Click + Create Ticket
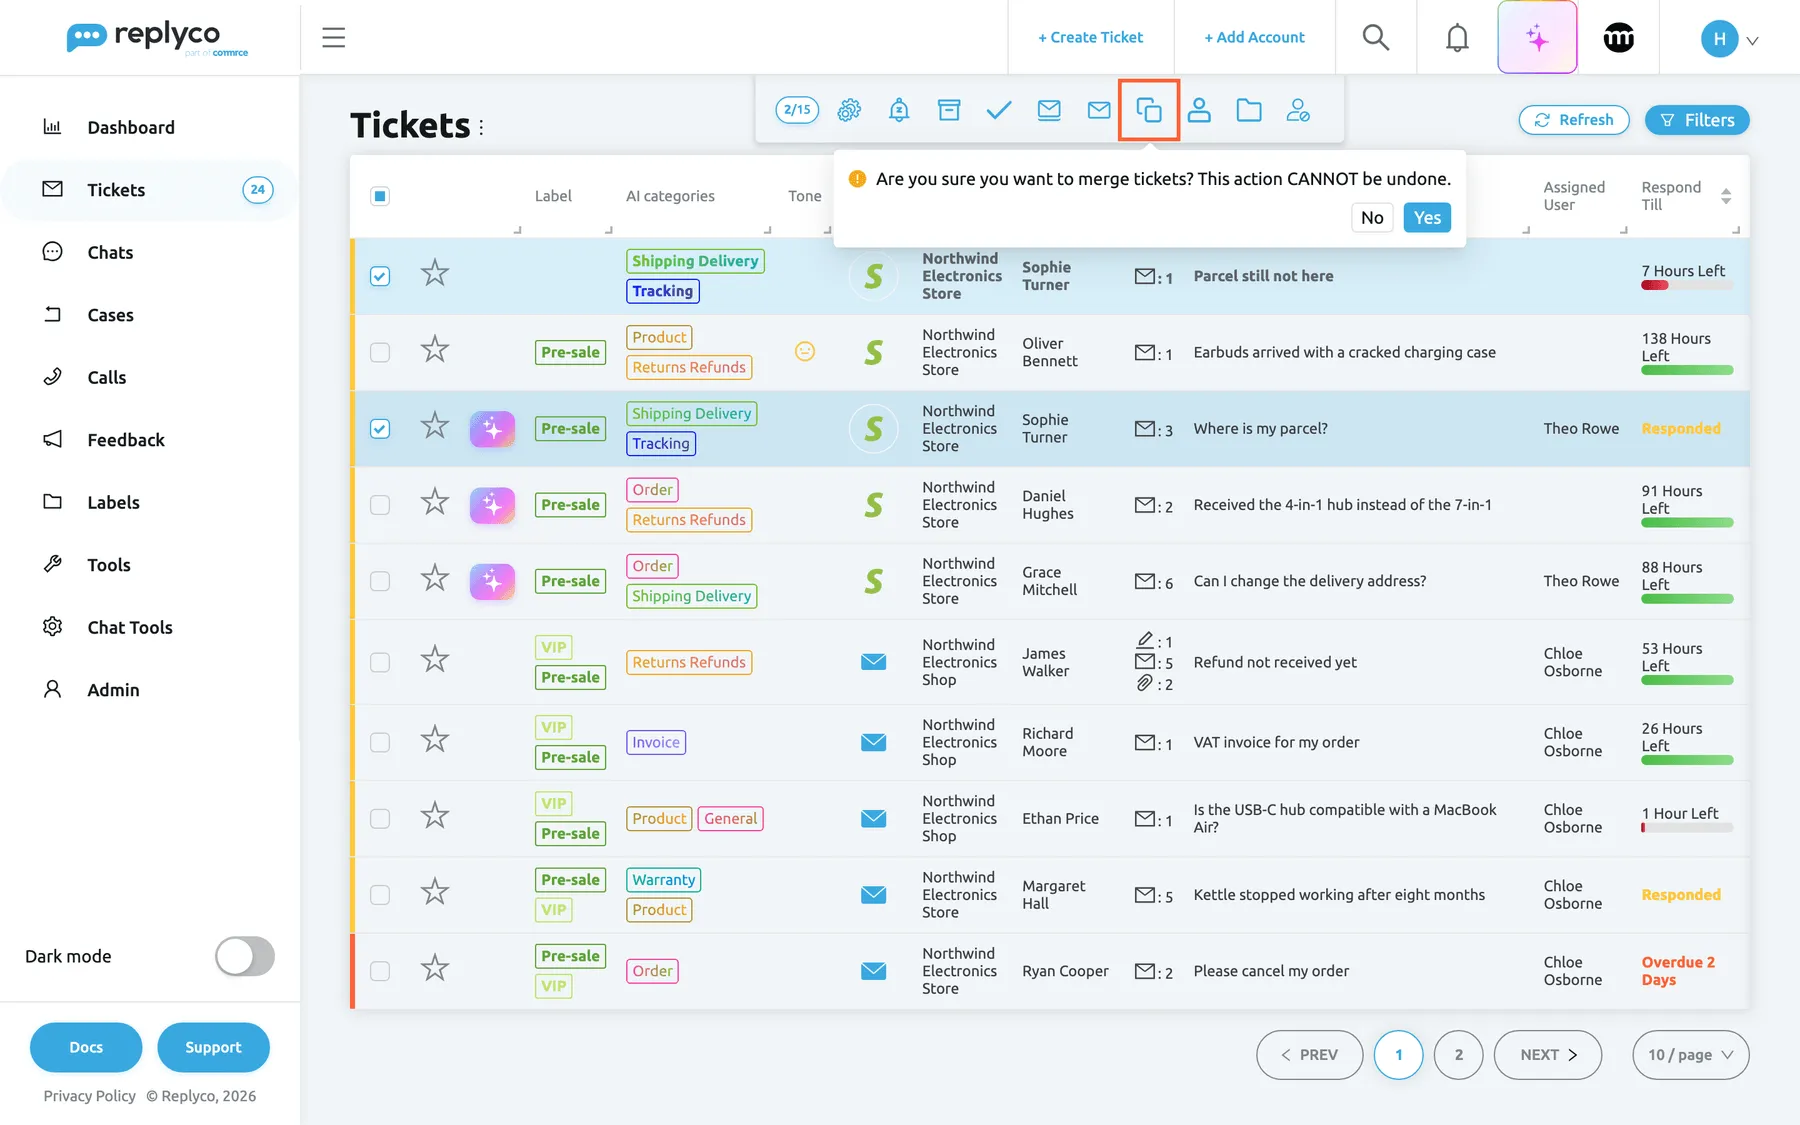1800x1125 pixels. tap(1090, 37)
